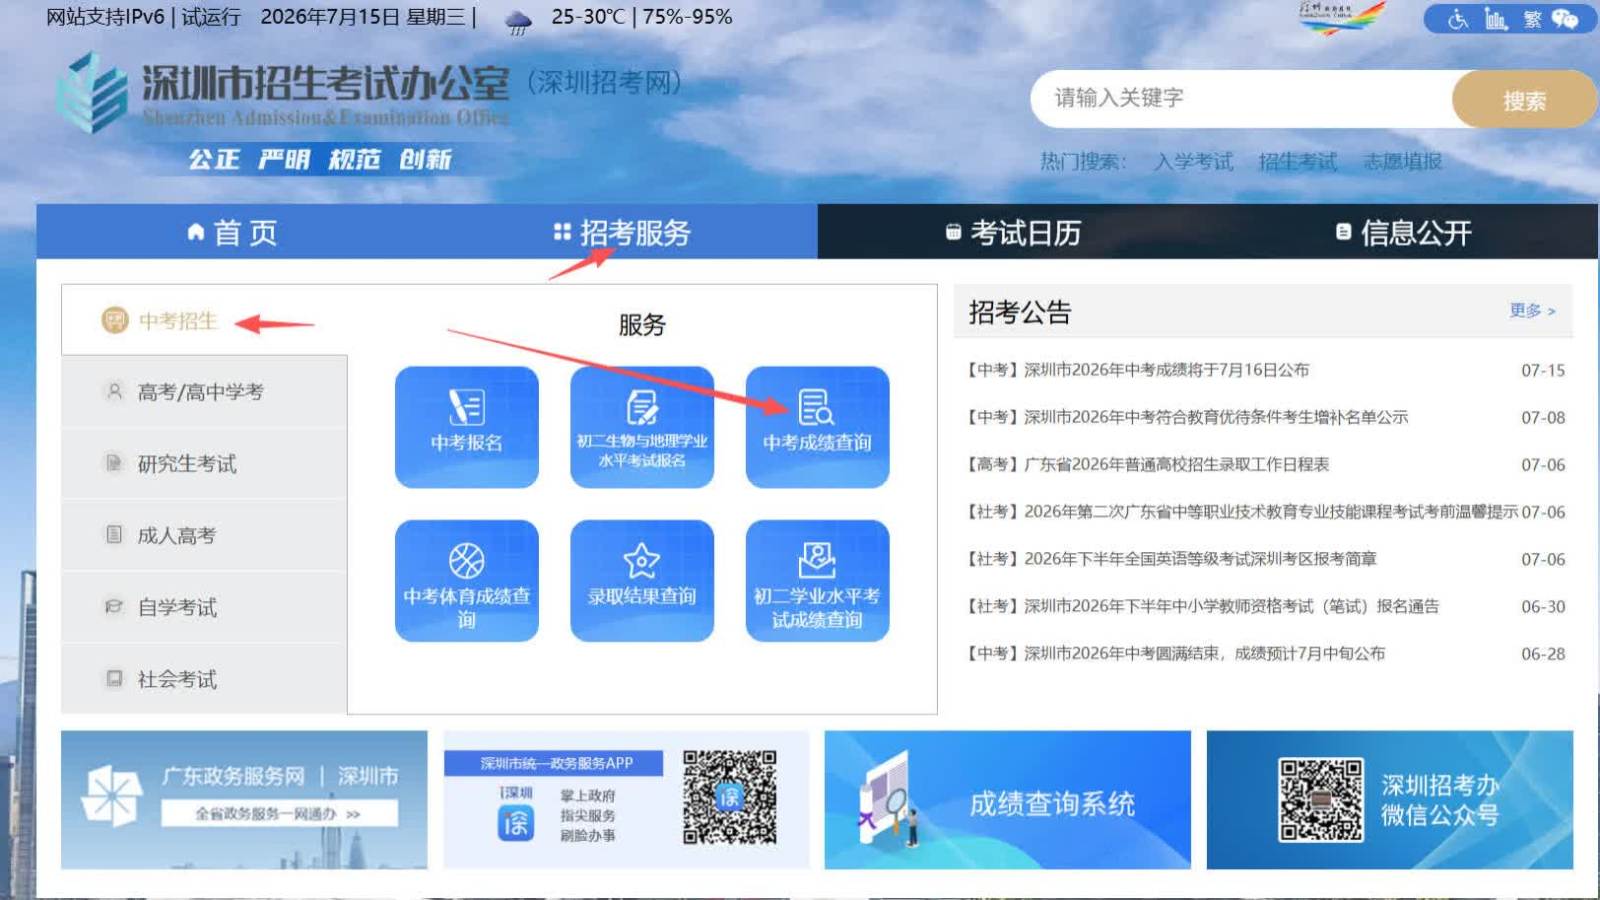Viewport: 1600px width, 900px height.
Task: Go to 首页 in navigation bar
Action: click(232, 232)
